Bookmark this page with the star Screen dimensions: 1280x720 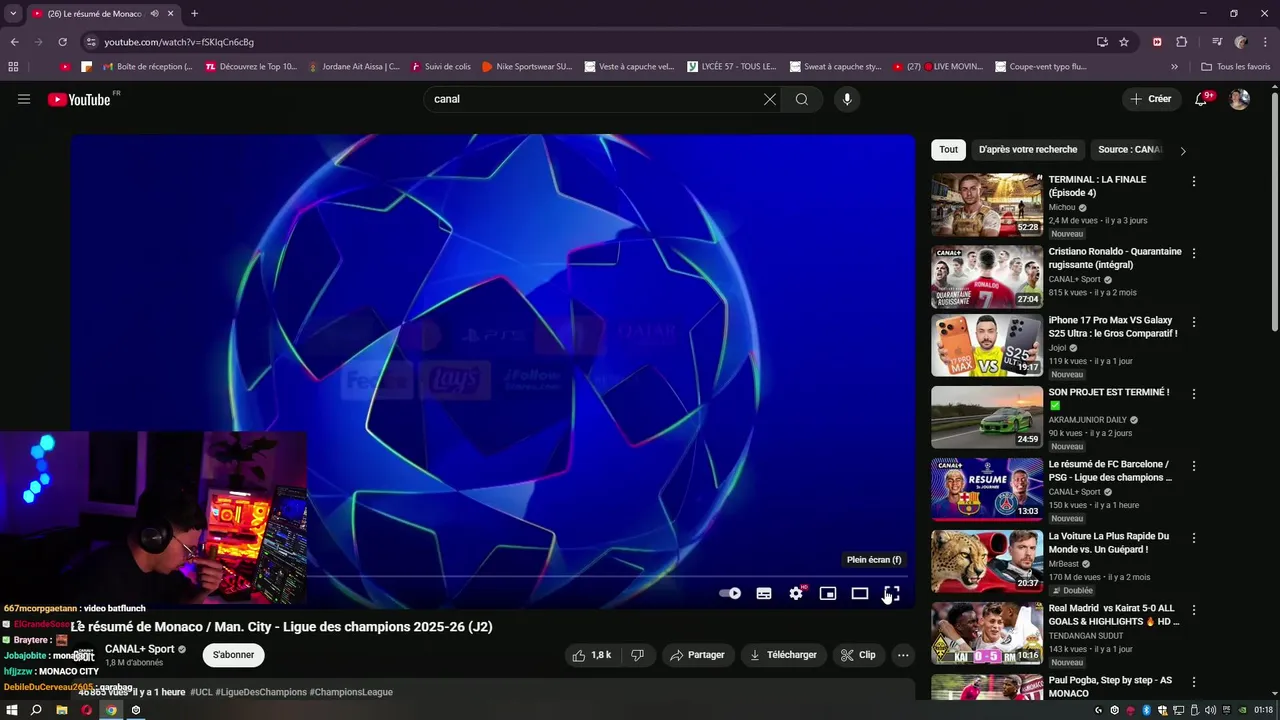pos(1124,42)
